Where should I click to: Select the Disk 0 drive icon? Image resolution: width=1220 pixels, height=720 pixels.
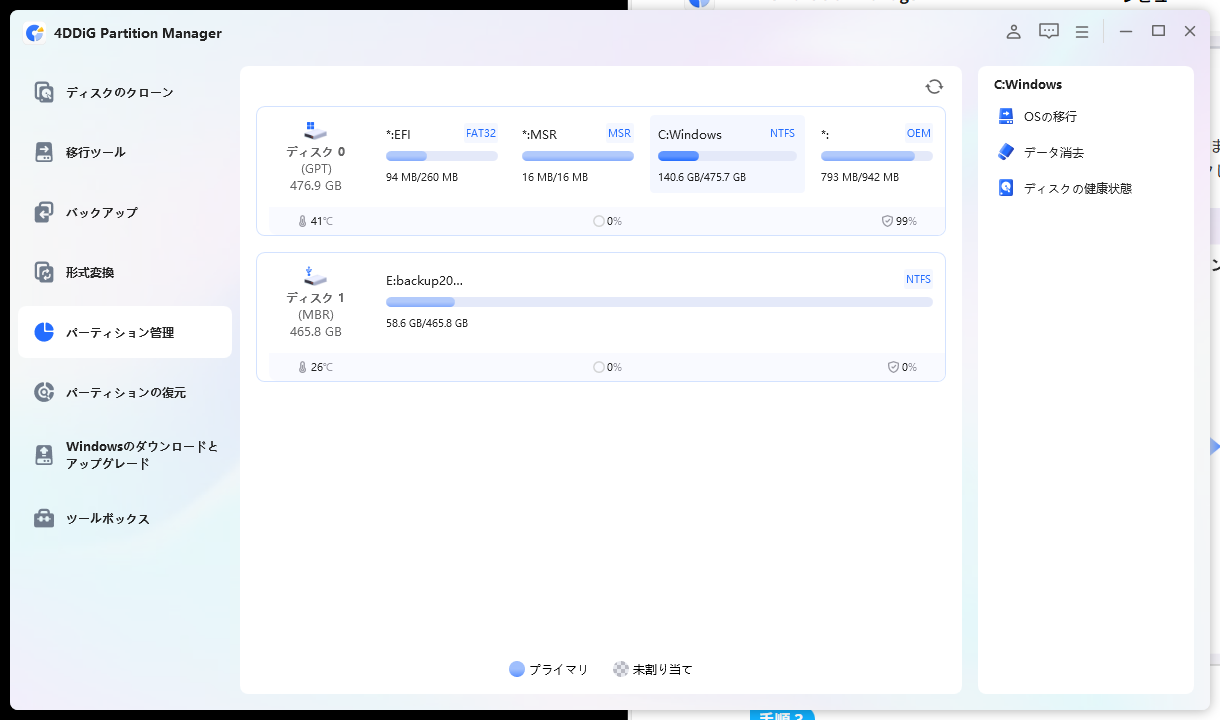click(x=315, y=131)
